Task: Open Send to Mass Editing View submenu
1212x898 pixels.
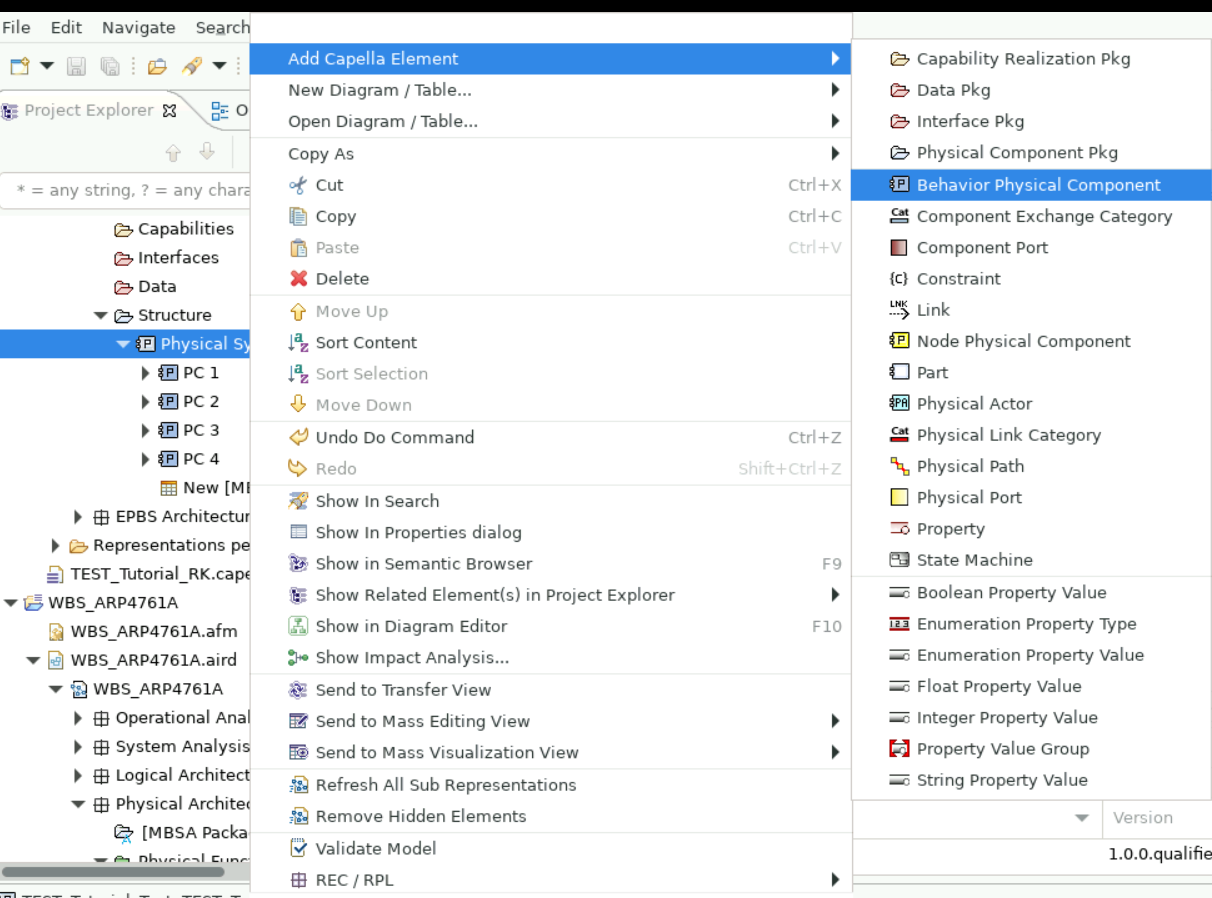Action: [x=550, y=721]
